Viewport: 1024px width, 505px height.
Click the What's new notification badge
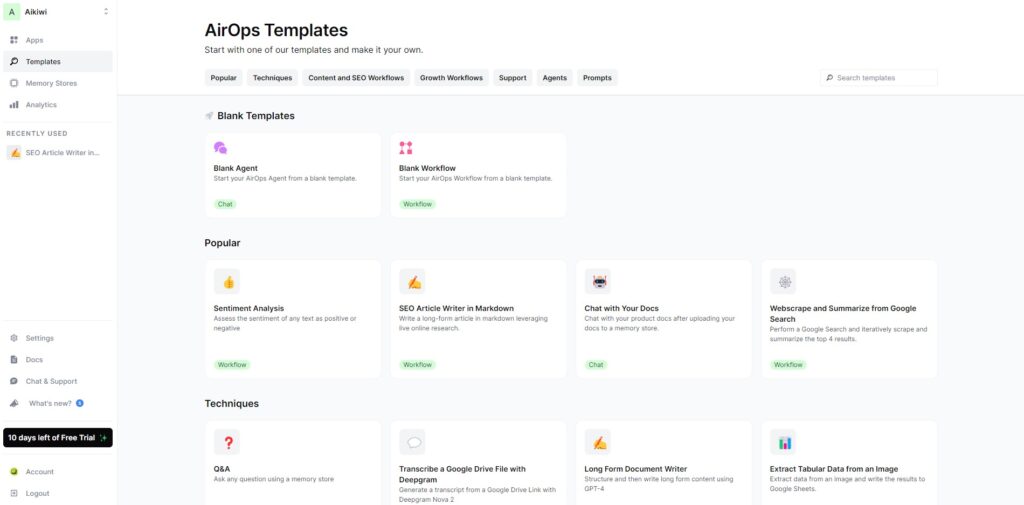coord(80,403)
